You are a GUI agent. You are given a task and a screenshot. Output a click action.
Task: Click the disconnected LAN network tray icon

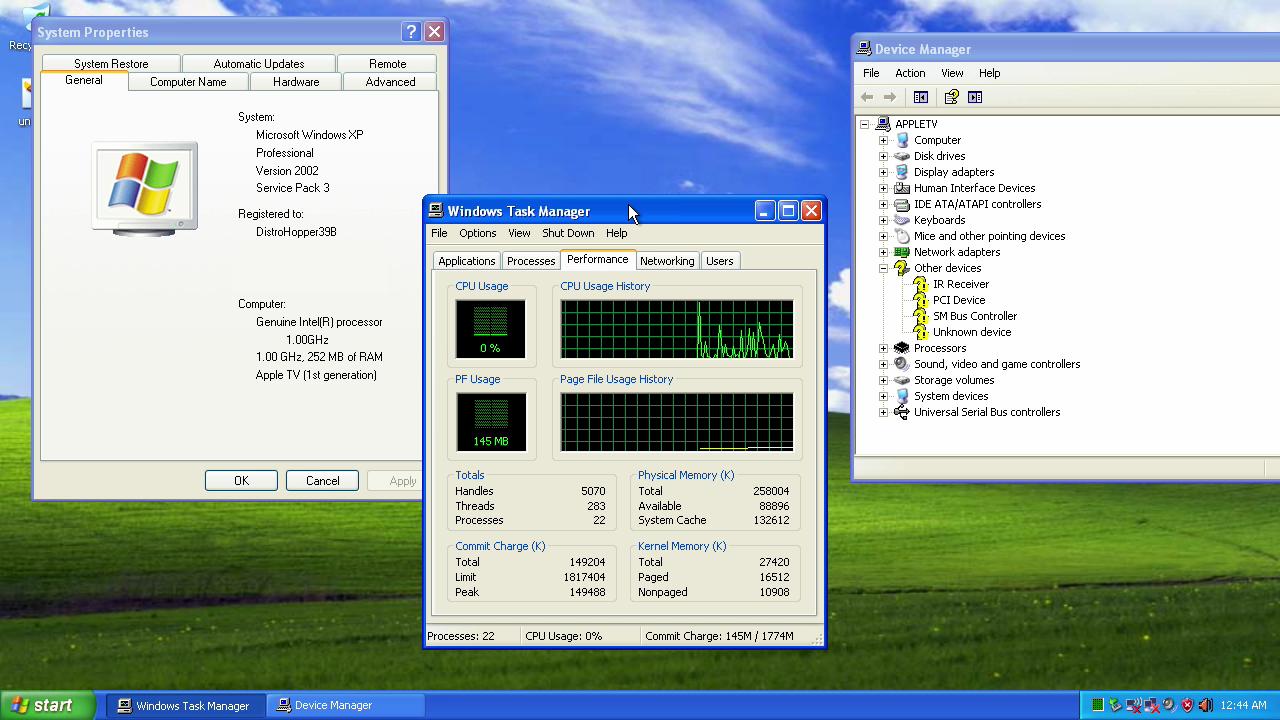1152,705
